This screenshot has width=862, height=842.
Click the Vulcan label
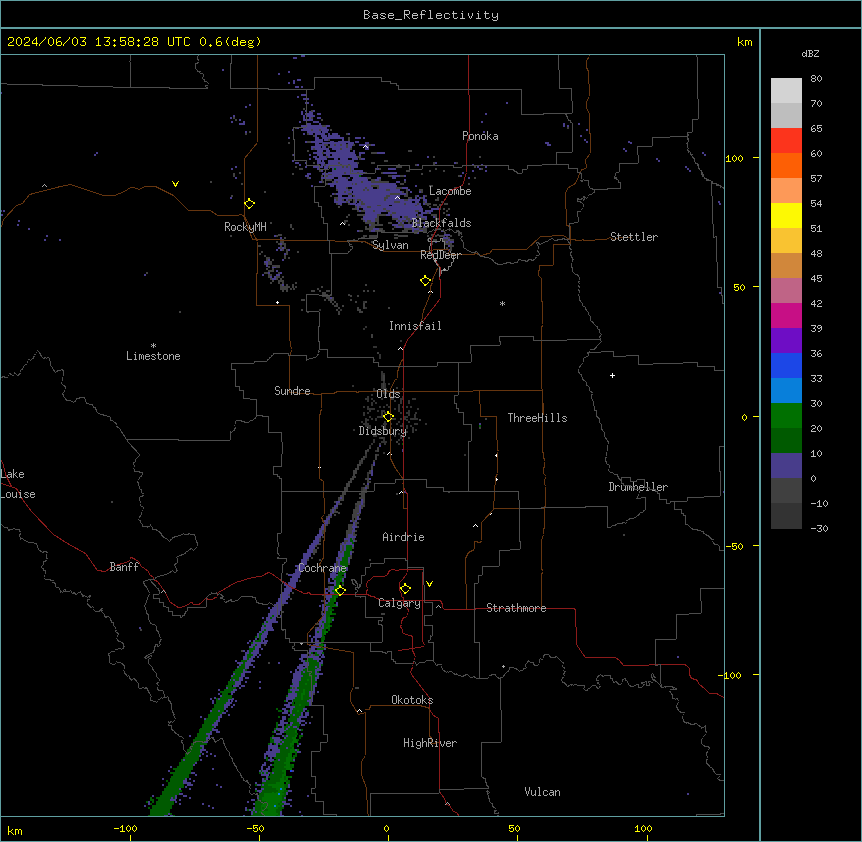point(543,792)
